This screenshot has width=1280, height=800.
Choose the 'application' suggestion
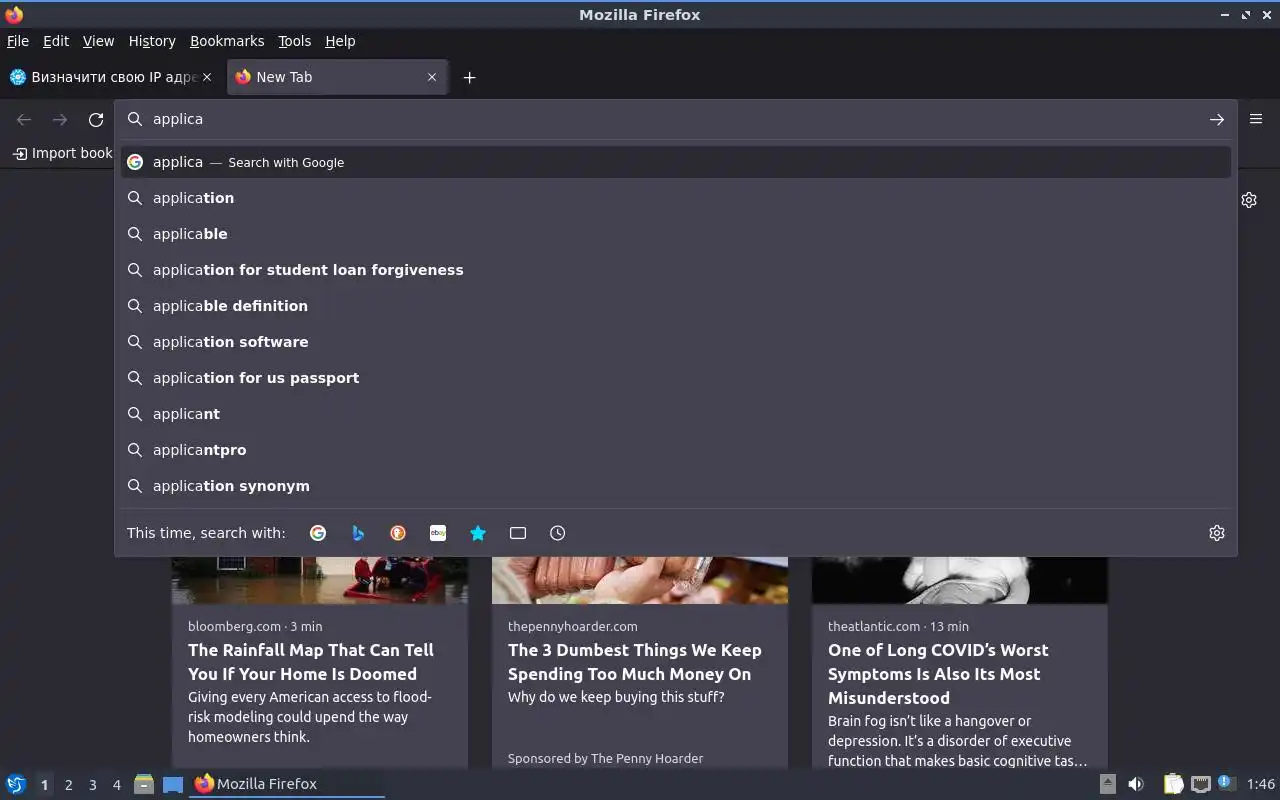coord(676,198)
